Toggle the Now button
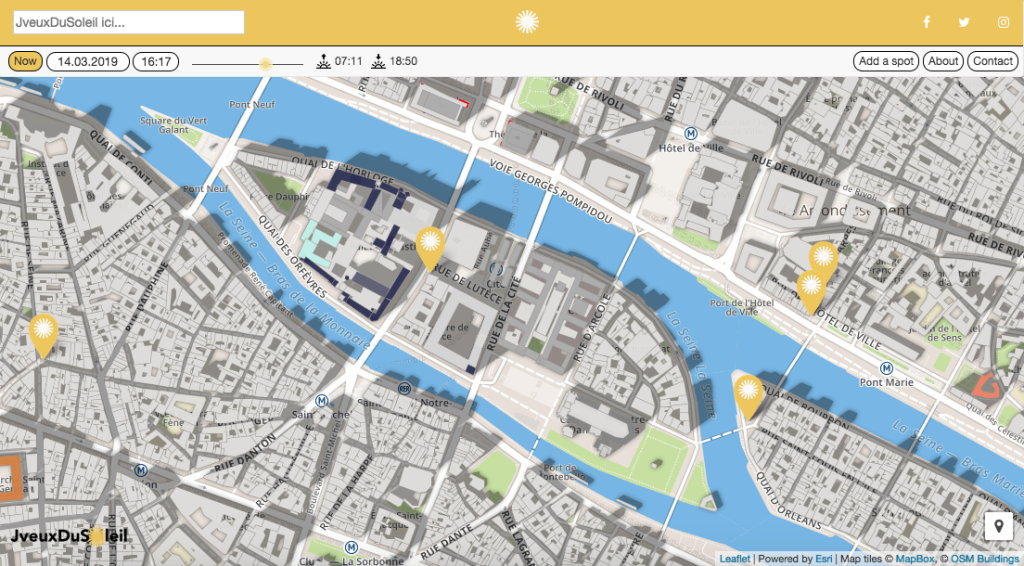Image resolution: width=1024 pixels, height=566 pixels. [x=25, y=61]
